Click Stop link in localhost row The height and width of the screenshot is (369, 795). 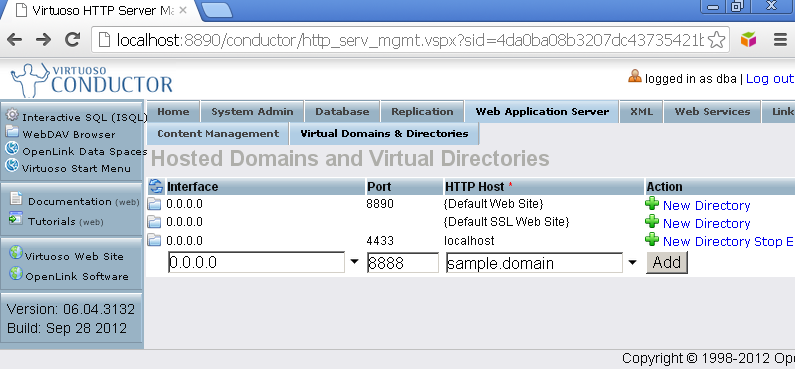tap(768, 241)
